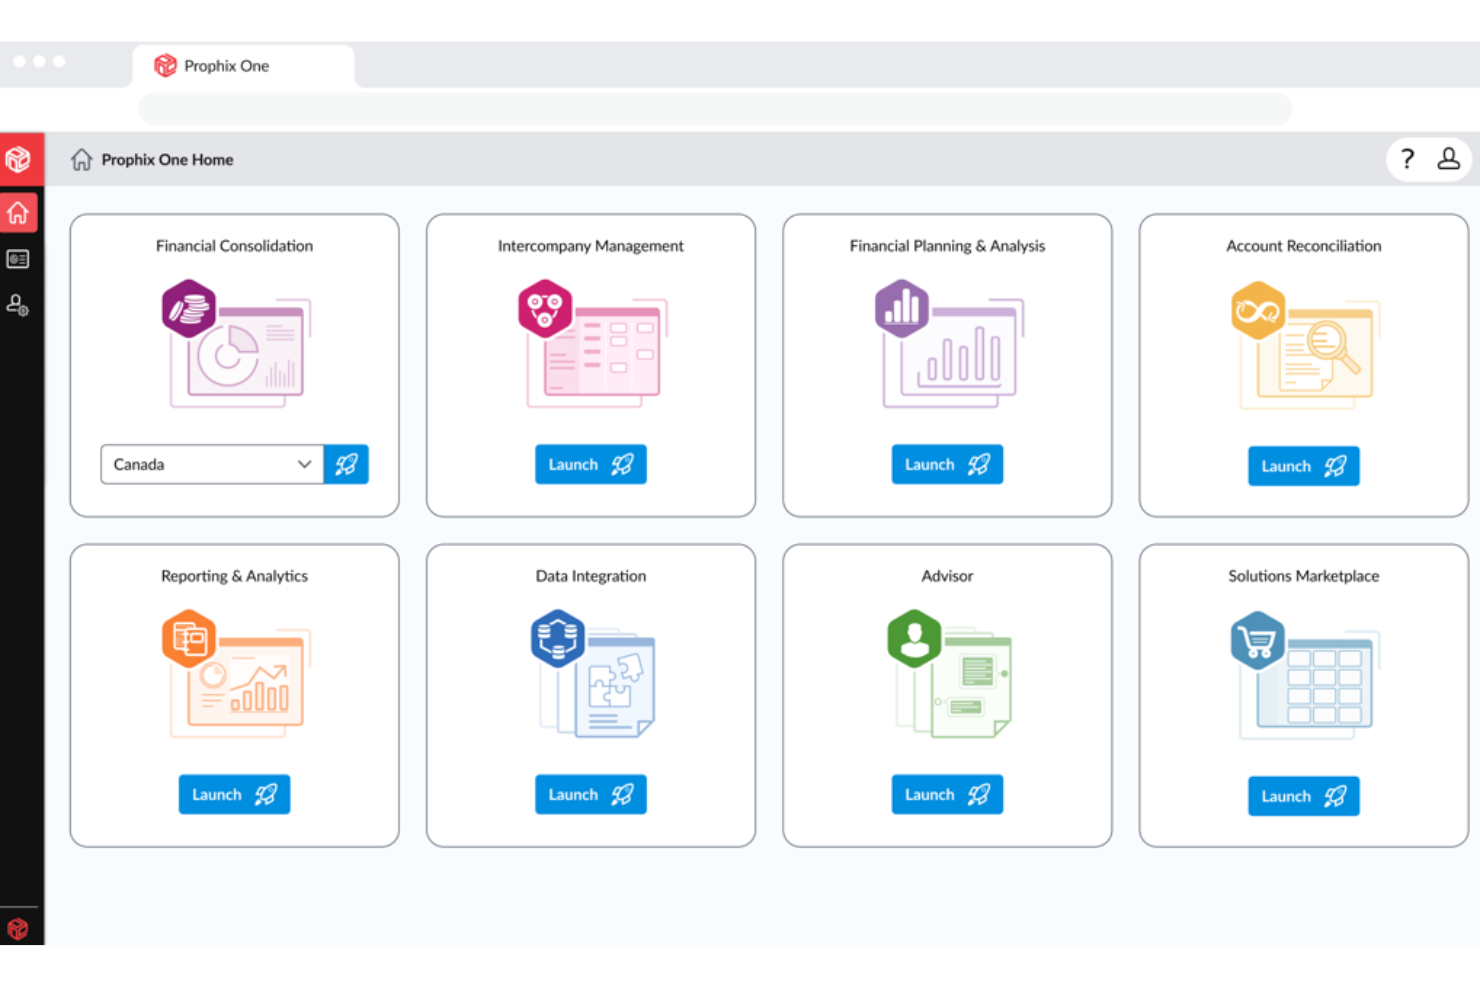This screenshot has height=987, width=1480.
Task: Click the Account Reconciliation card title
Action: [1304, 246]
